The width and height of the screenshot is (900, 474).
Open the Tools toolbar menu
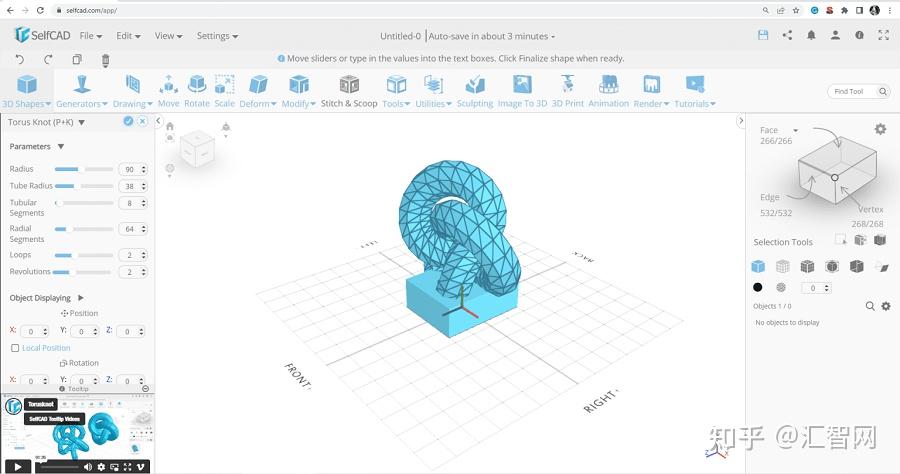396,91
